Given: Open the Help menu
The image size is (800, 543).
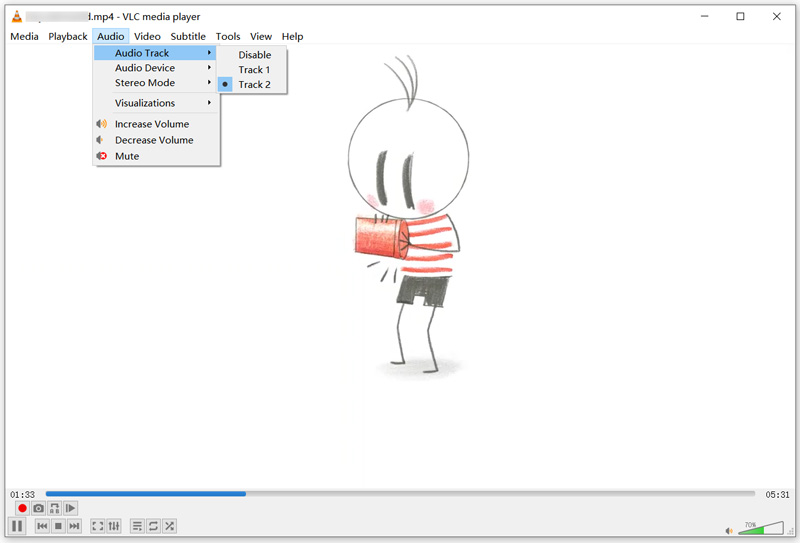Looking at the screenshot, I should (x=292, y=36).
